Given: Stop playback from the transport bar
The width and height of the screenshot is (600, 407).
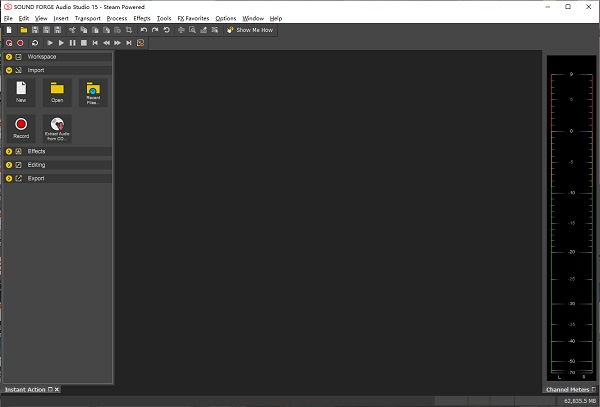Looking at the screenshot, I should click(84, 43).
